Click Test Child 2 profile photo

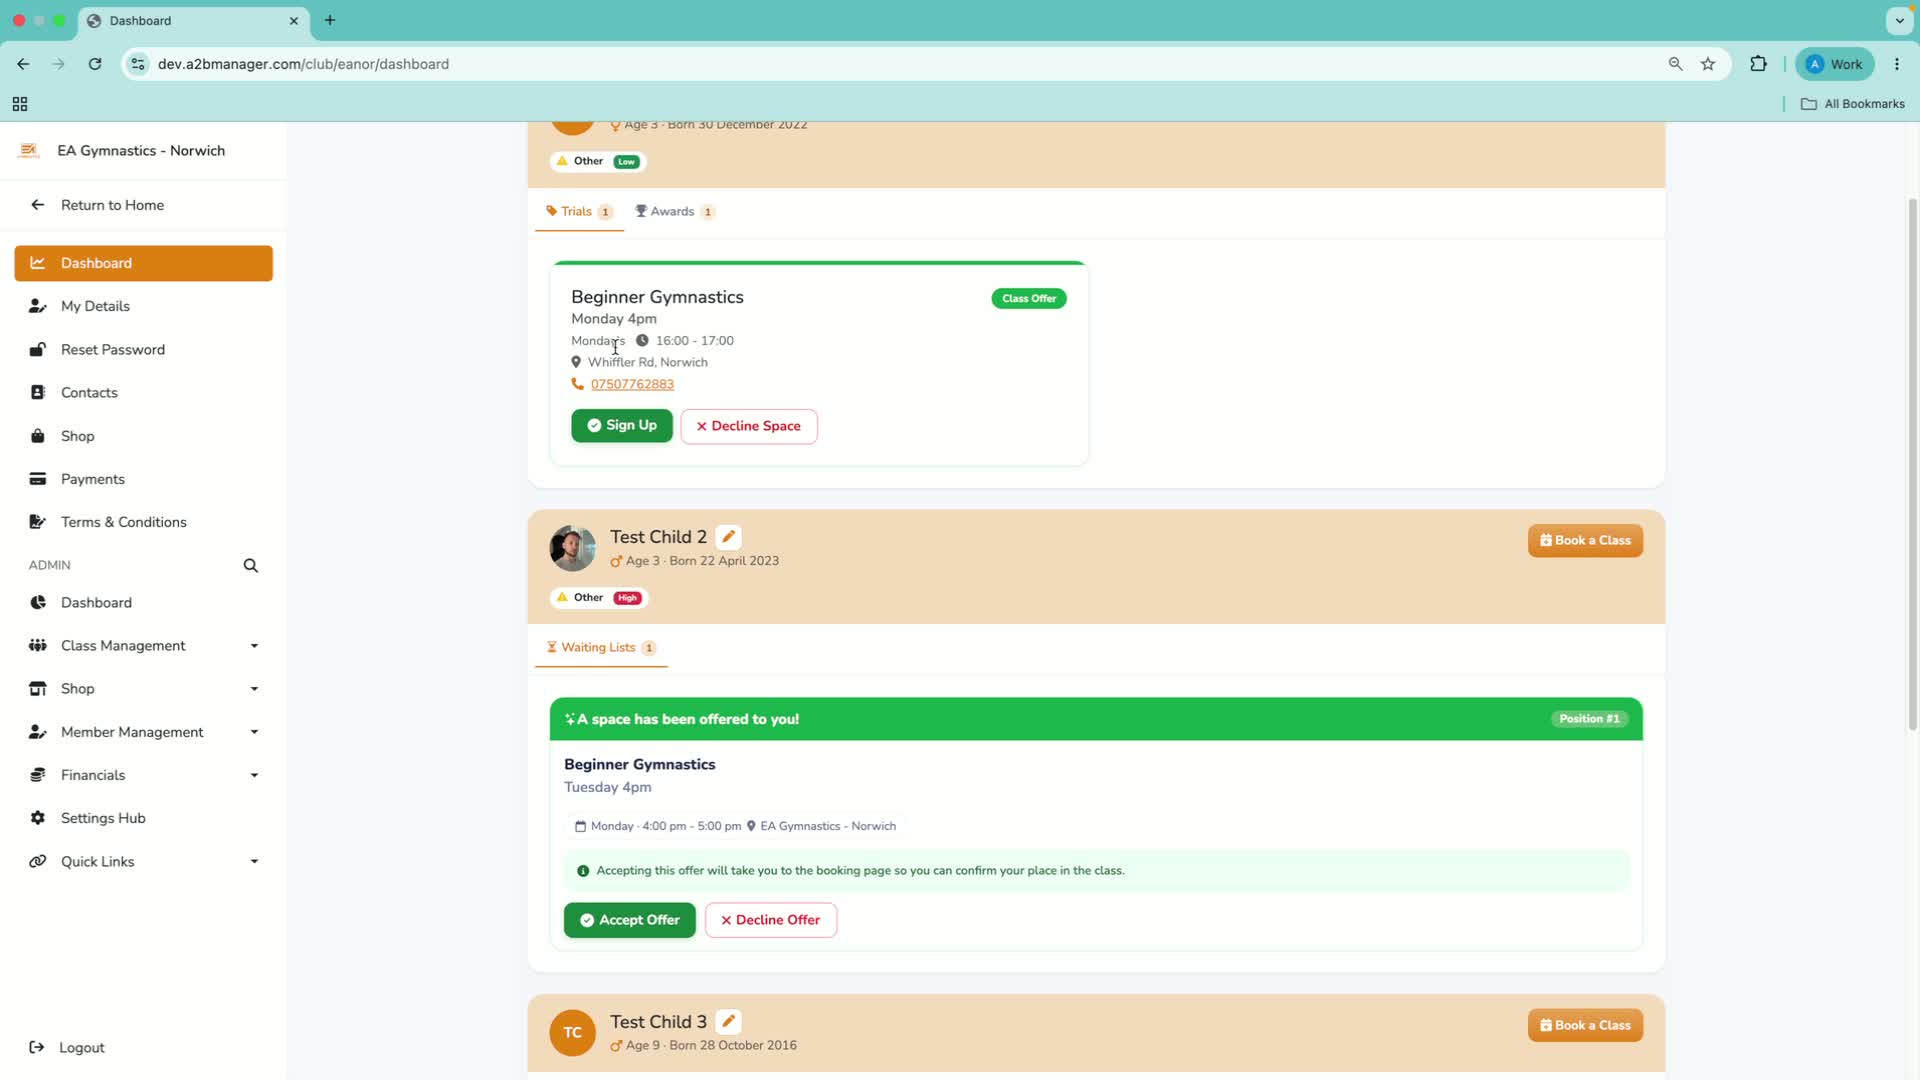573,549
